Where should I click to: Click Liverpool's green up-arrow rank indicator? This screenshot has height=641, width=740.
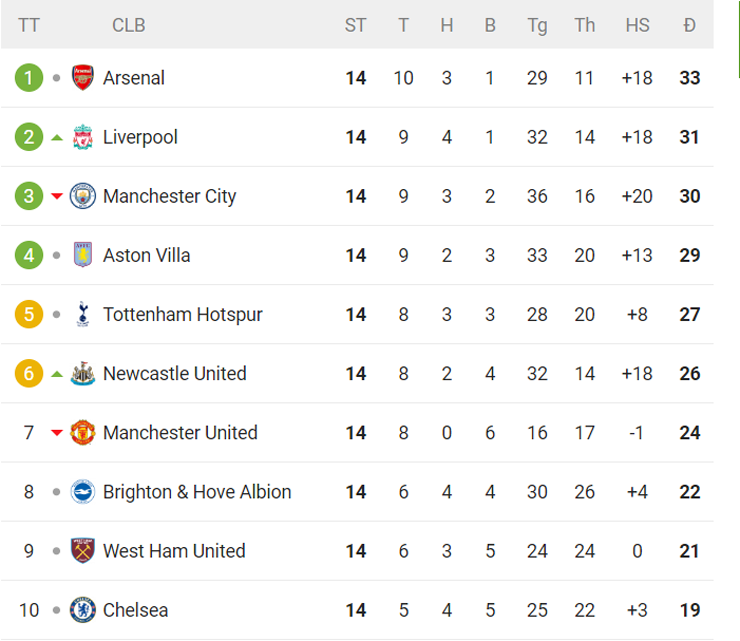click(x=57, y=137)
